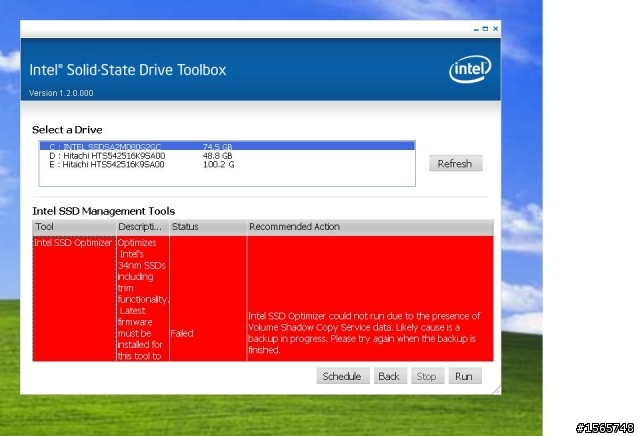Click the Run button
The height and width of the screenshot is (436, 640).
tap(464, 376)
